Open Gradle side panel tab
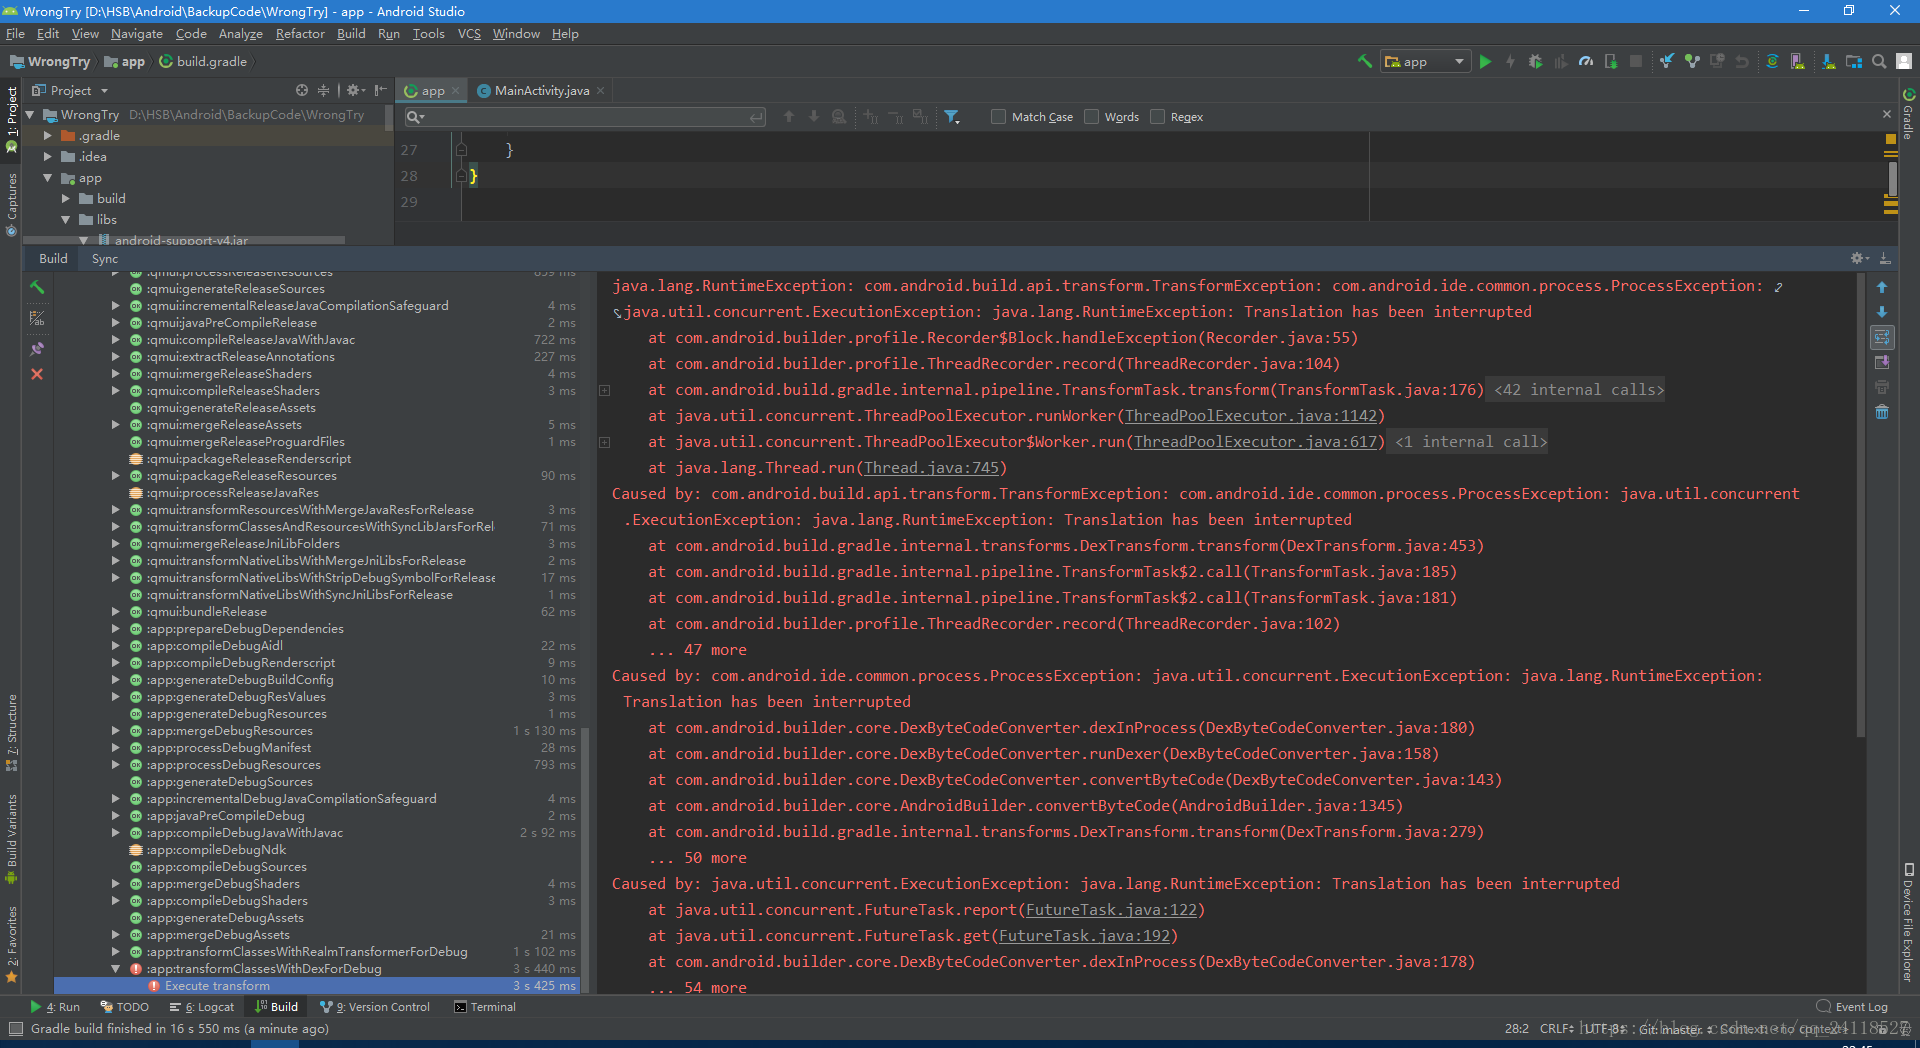Screen dimensions: 1920x1048 (x=1909, y=112)
